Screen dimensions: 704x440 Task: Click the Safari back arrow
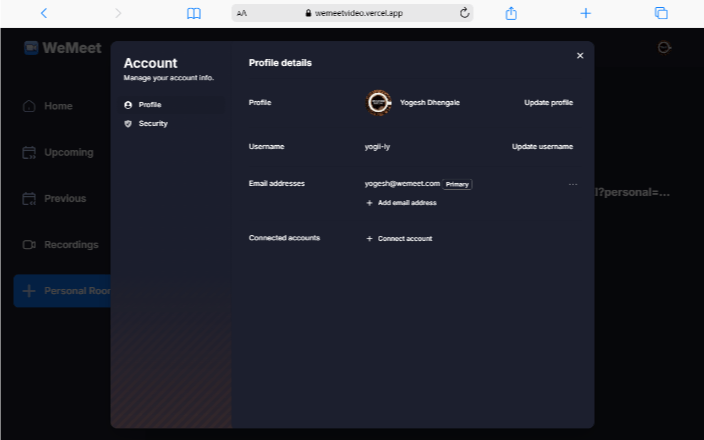pos(43,13)
